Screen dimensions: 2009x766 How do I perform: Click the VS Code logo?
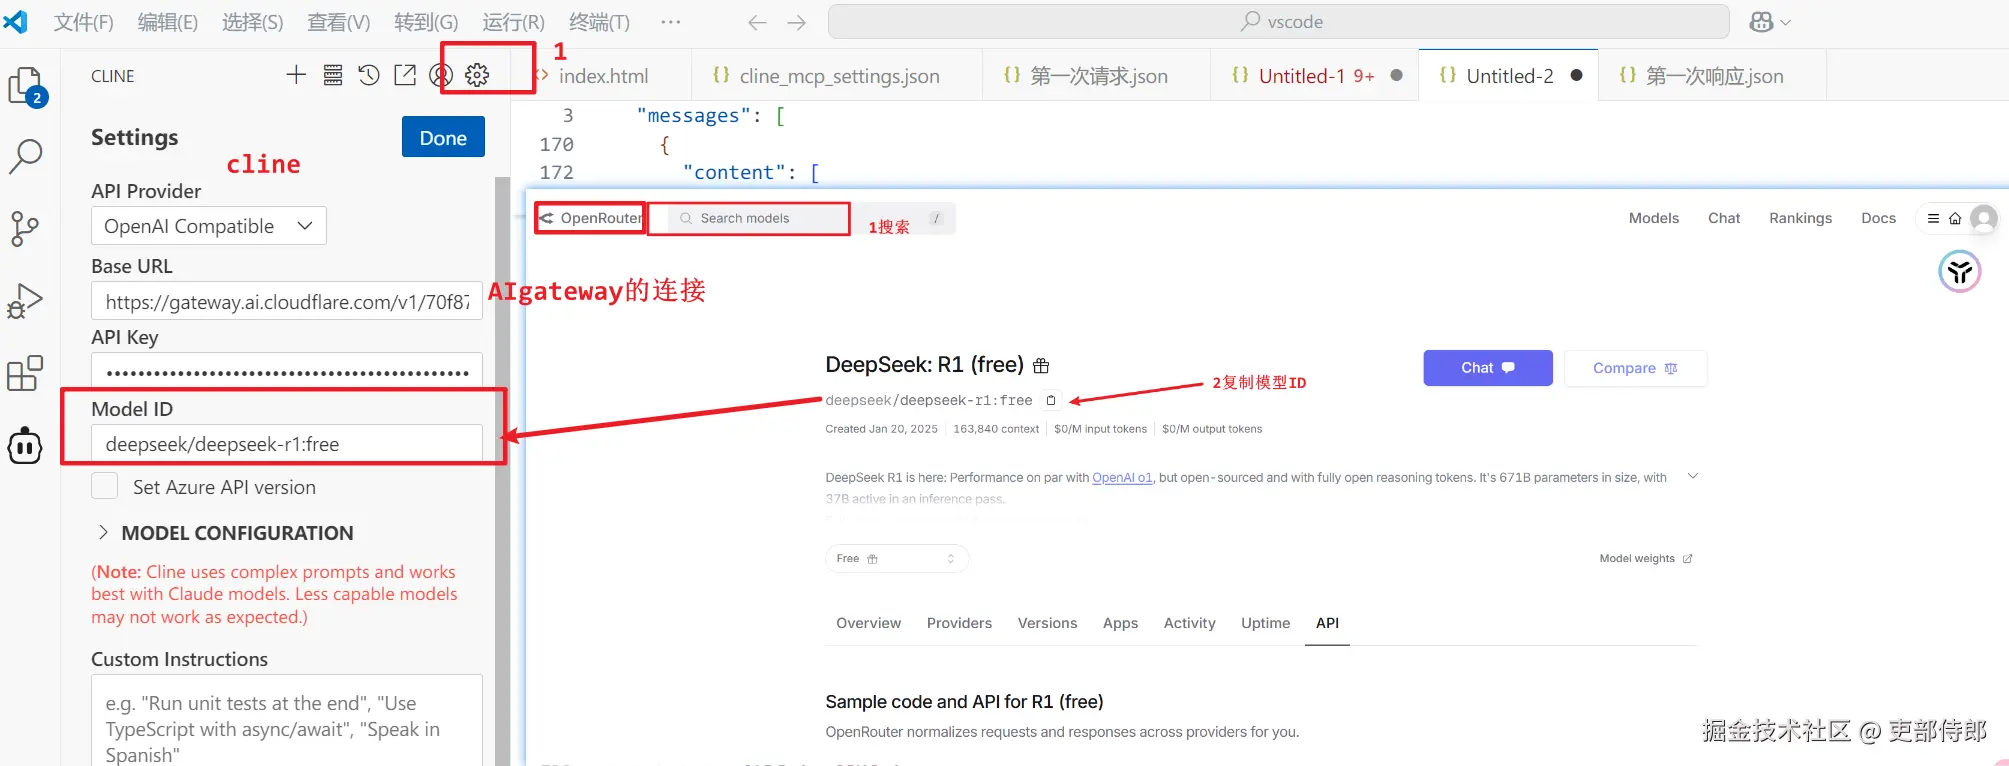(x=16, y=21)
